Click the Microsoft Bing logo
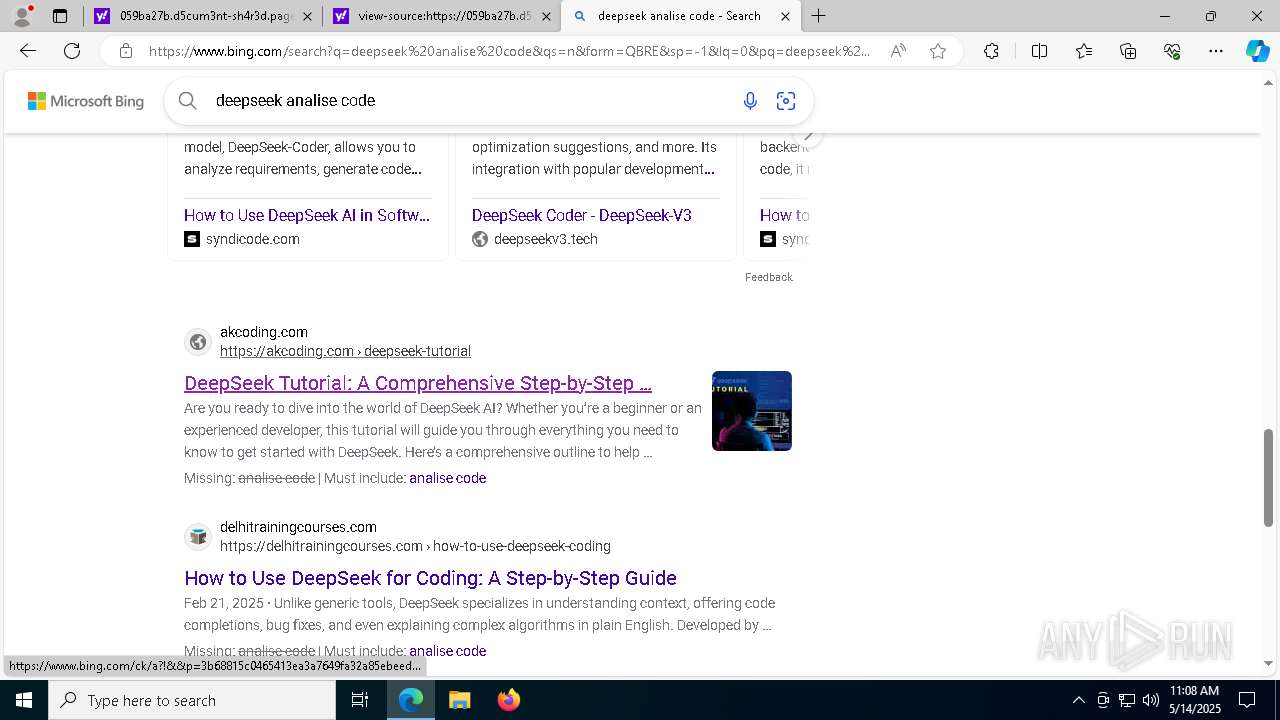The width and height of the screenshot is (1280, 720). tap(86, 101)
